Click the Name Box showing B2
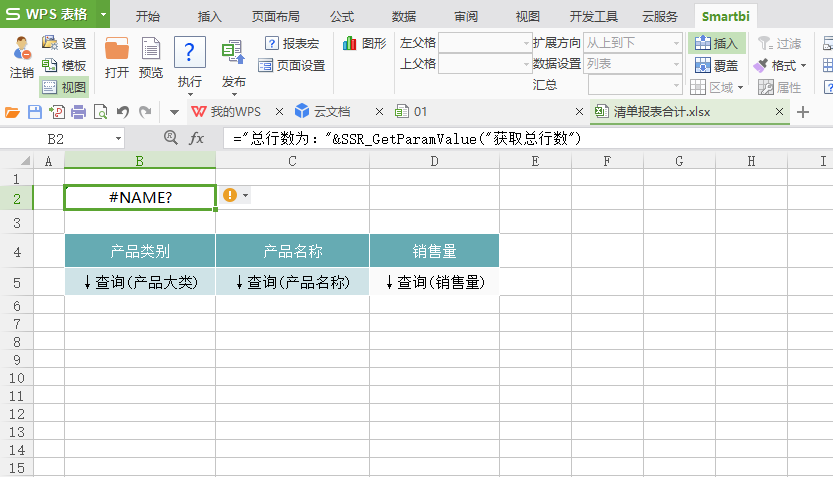The image size is (833, 477). point(56,139)
